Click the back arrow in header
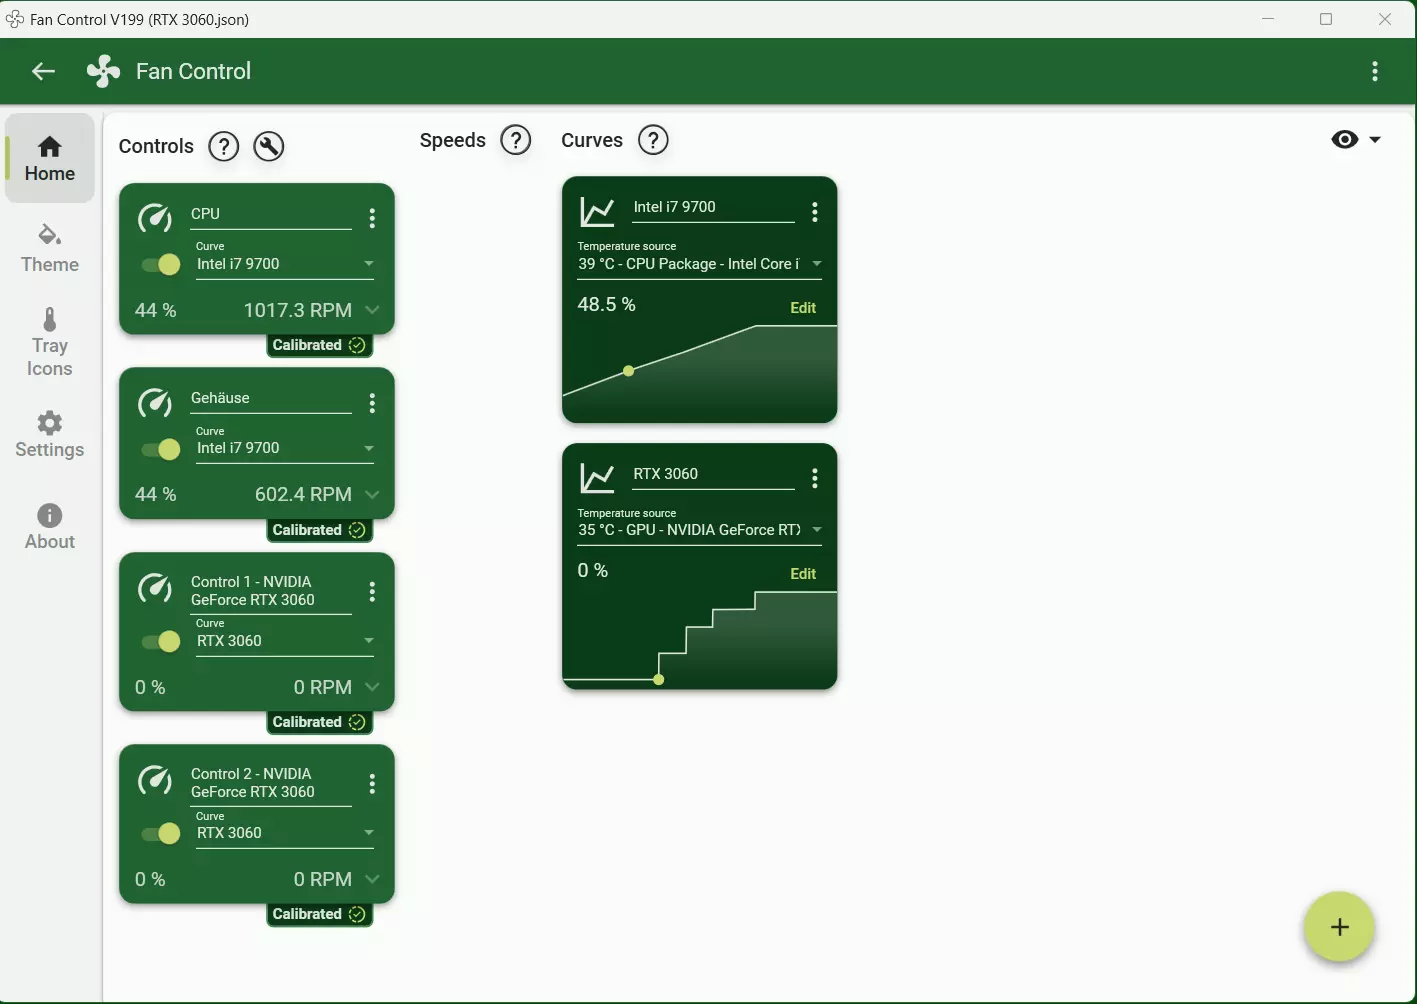Image resolution: width=1417 pixels, height=1004 pixels. 43,71
